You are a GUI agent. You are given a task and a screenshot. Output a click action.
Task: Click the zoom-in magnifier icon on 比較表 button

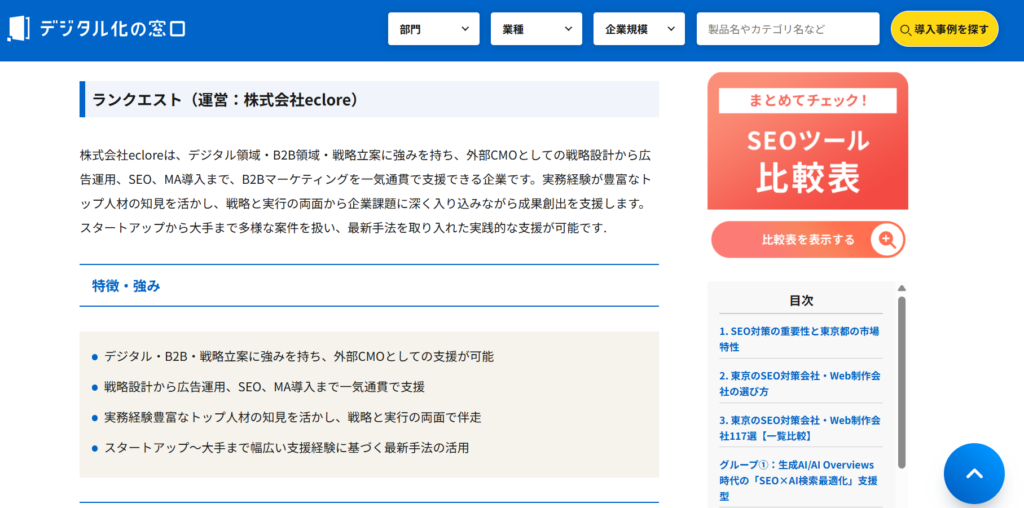[886, 240]
